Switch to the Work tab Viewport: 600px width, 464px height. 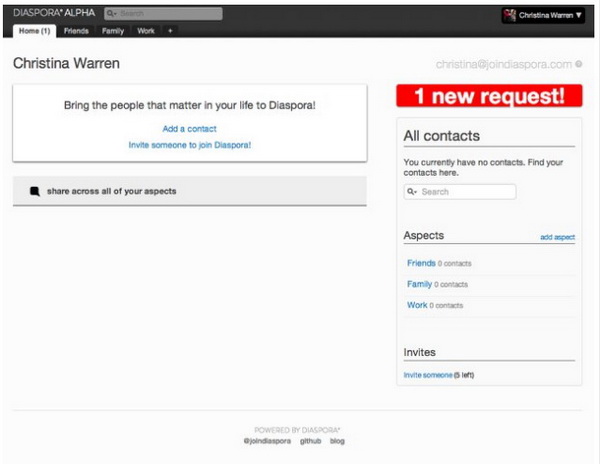pyautogui.click(x=146, y=31)
